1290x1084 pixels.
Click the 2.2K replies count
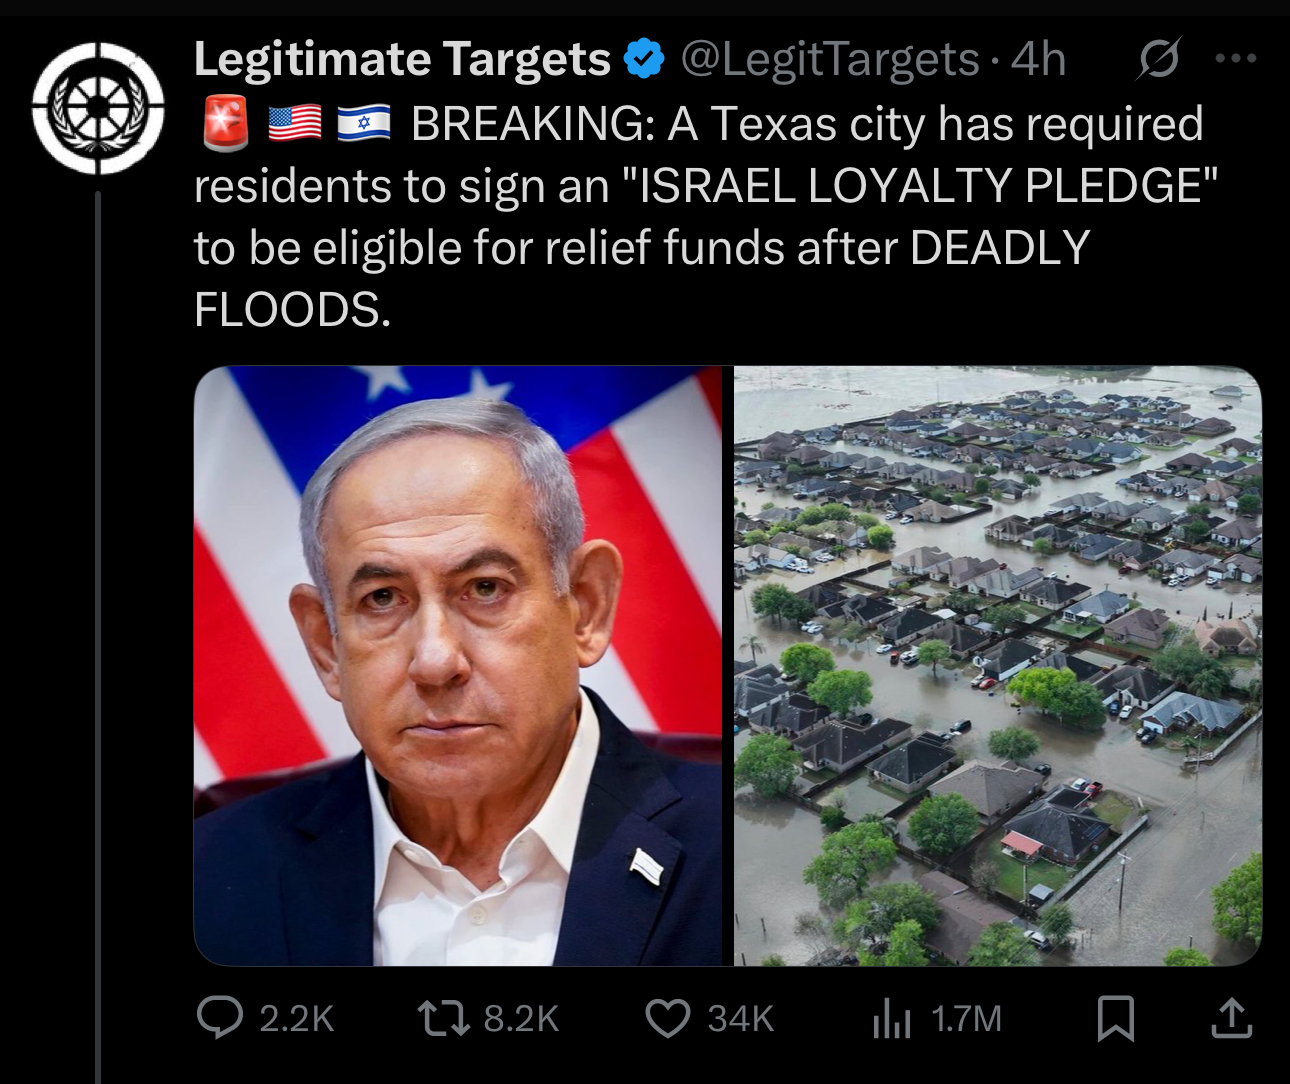pyautogui.click(x=296, y=1019)
